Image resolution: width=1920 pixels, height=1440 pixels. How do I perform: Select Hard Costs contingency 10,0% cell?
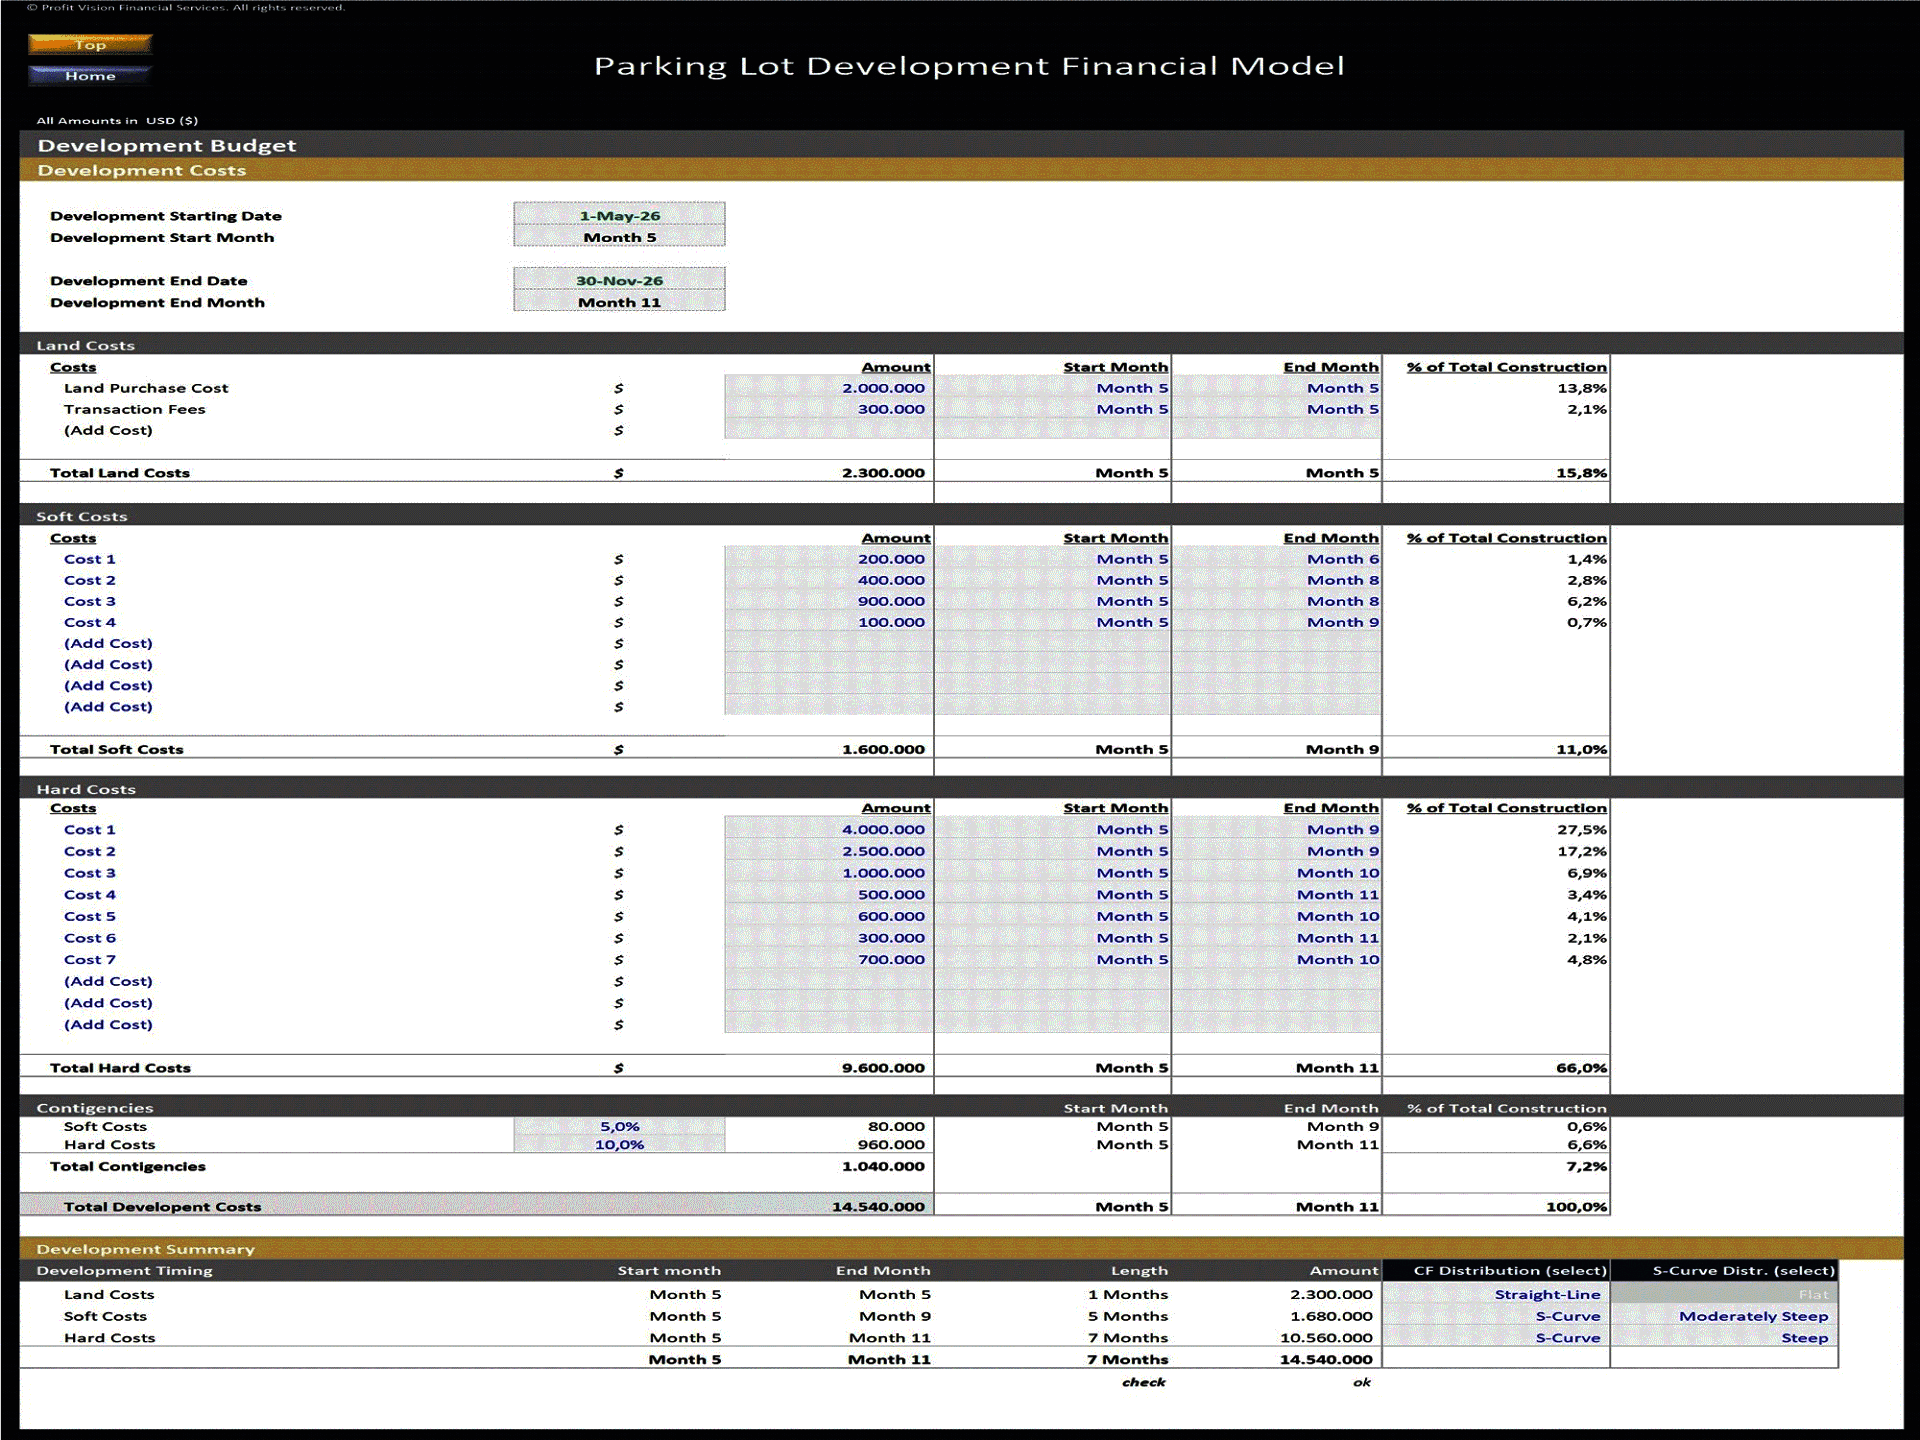click(619, 1144)
